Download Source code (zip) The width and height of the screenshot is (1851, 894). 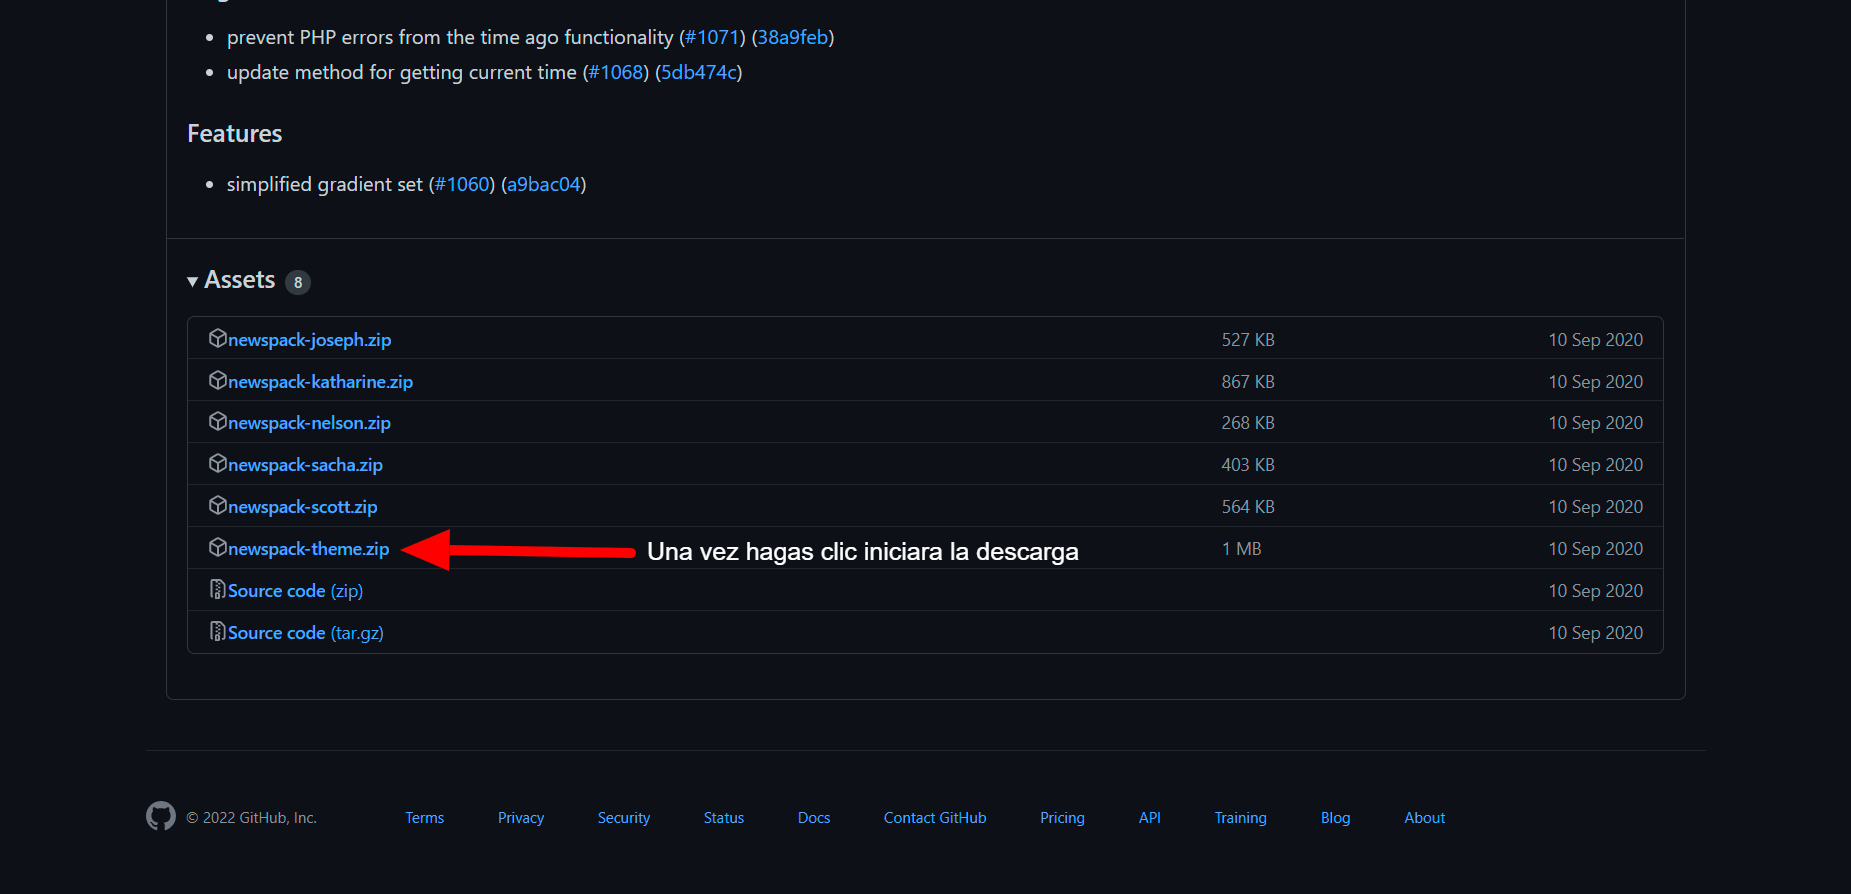[x=295, y=591]
